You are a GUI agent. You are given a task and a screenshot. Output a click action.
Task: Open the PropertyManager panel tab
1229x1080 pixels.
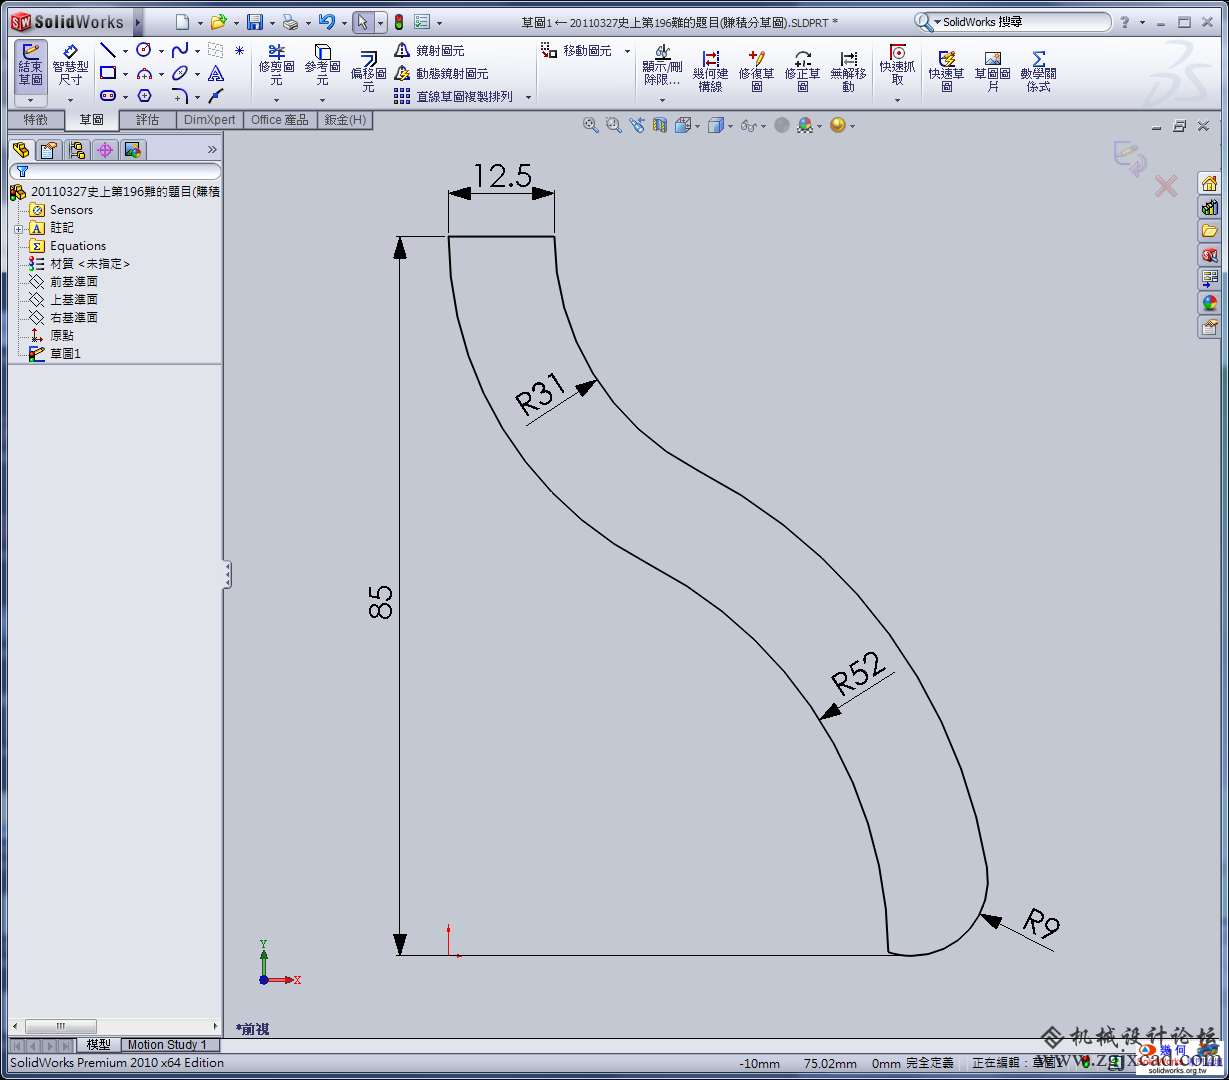(x=49, y=150)
